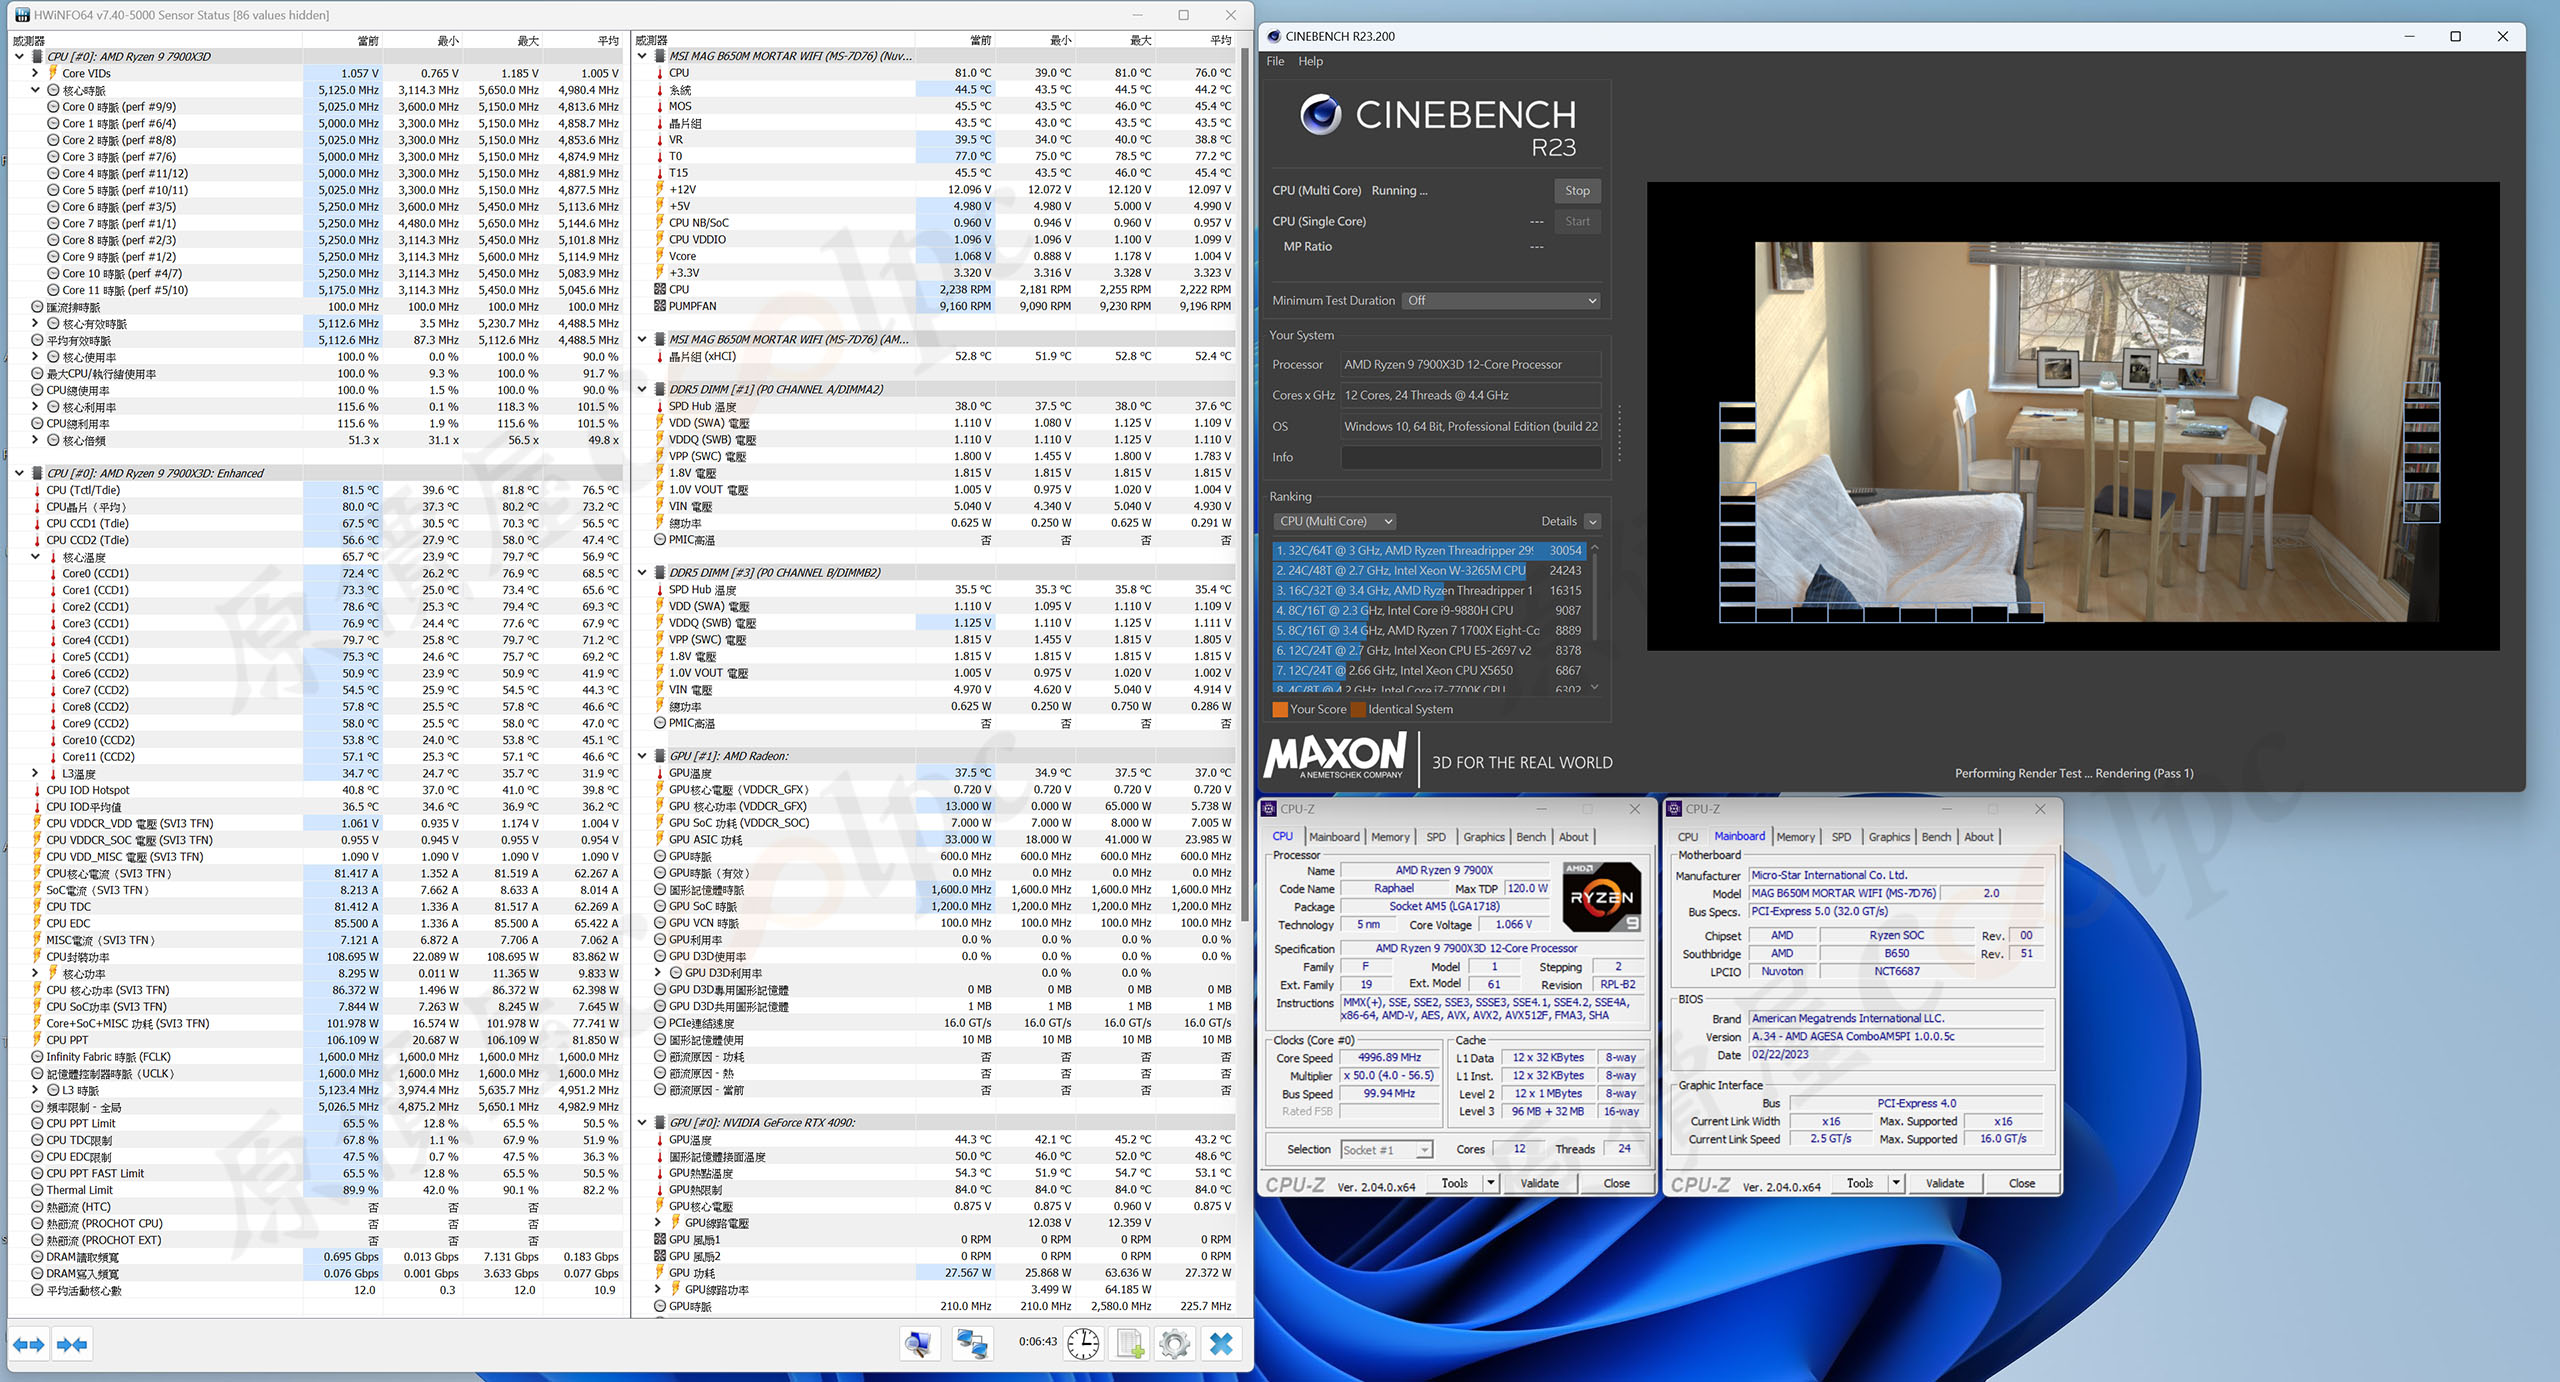Click Tools button in CPU-Z processor window

(1454, 1183)
